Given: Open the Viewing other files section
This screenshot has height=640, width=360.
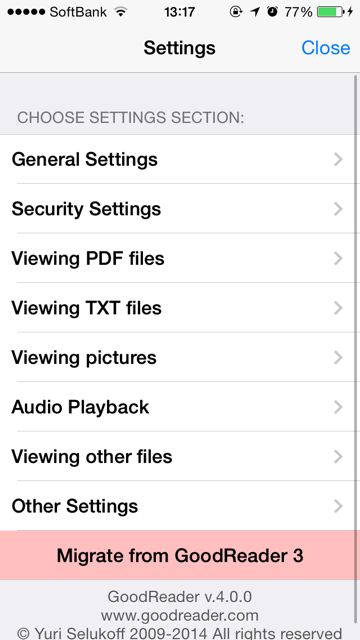Looking at the screenshot, I should coord(178,457).
